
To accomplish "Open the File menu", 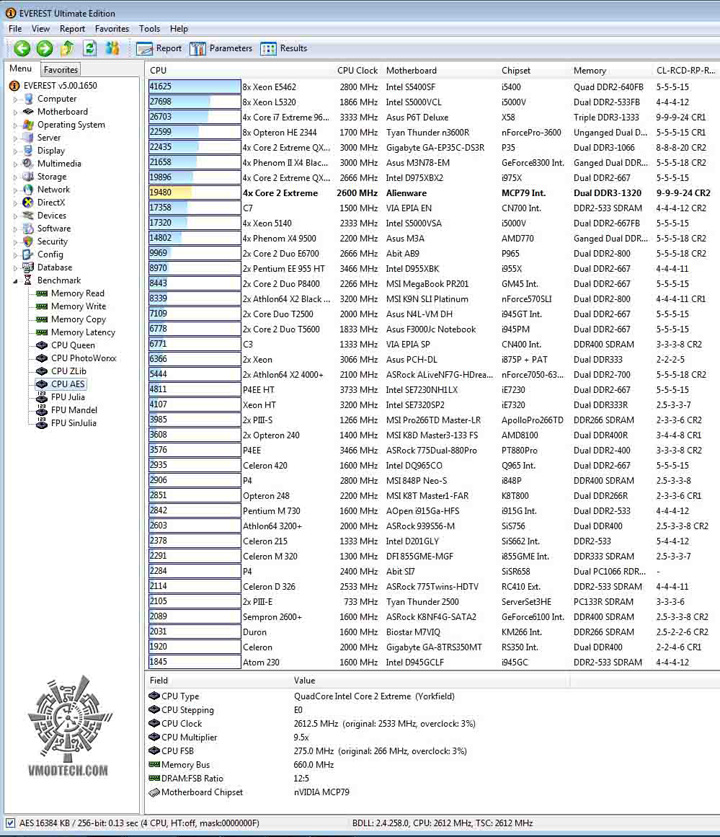I will click(x=15, y=29).
